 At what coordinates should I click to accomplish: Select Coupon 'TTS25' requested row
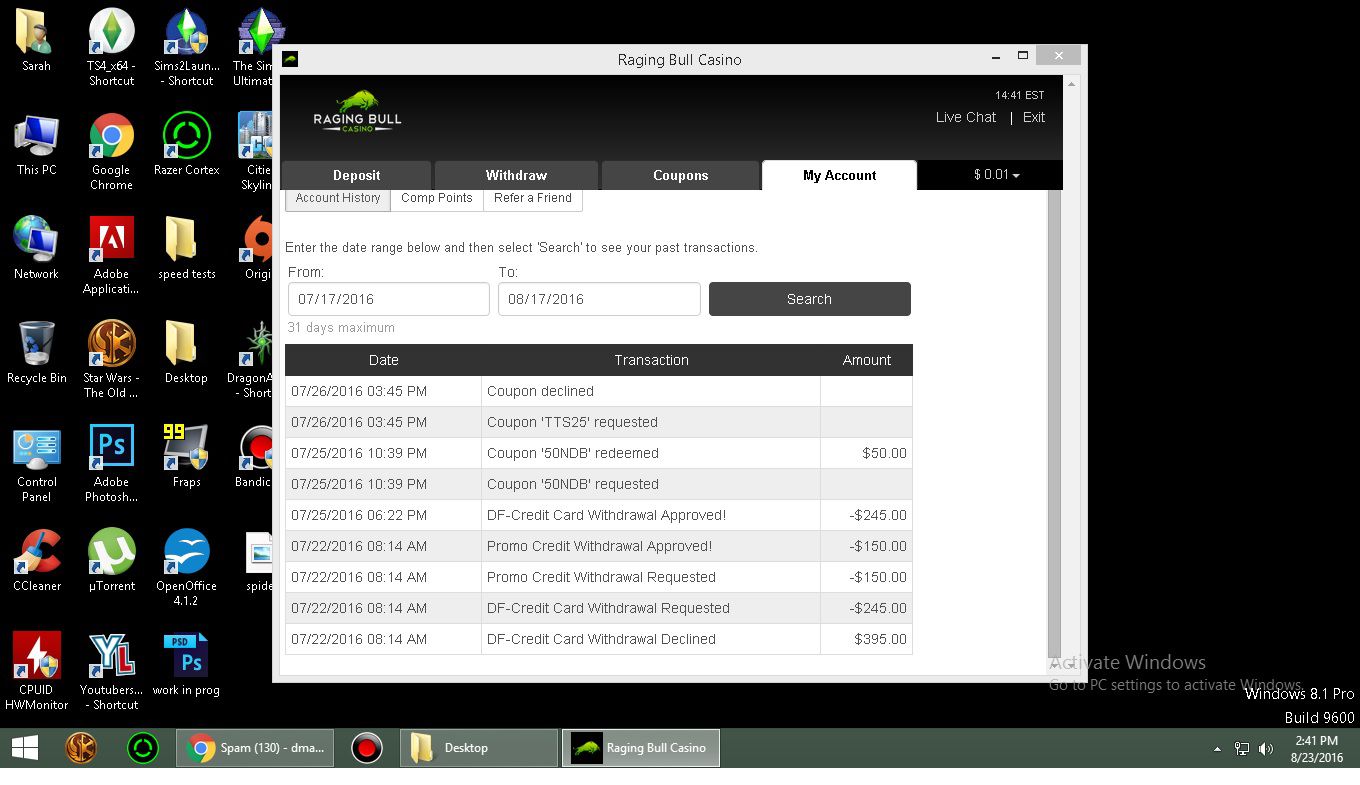point(599,422)
